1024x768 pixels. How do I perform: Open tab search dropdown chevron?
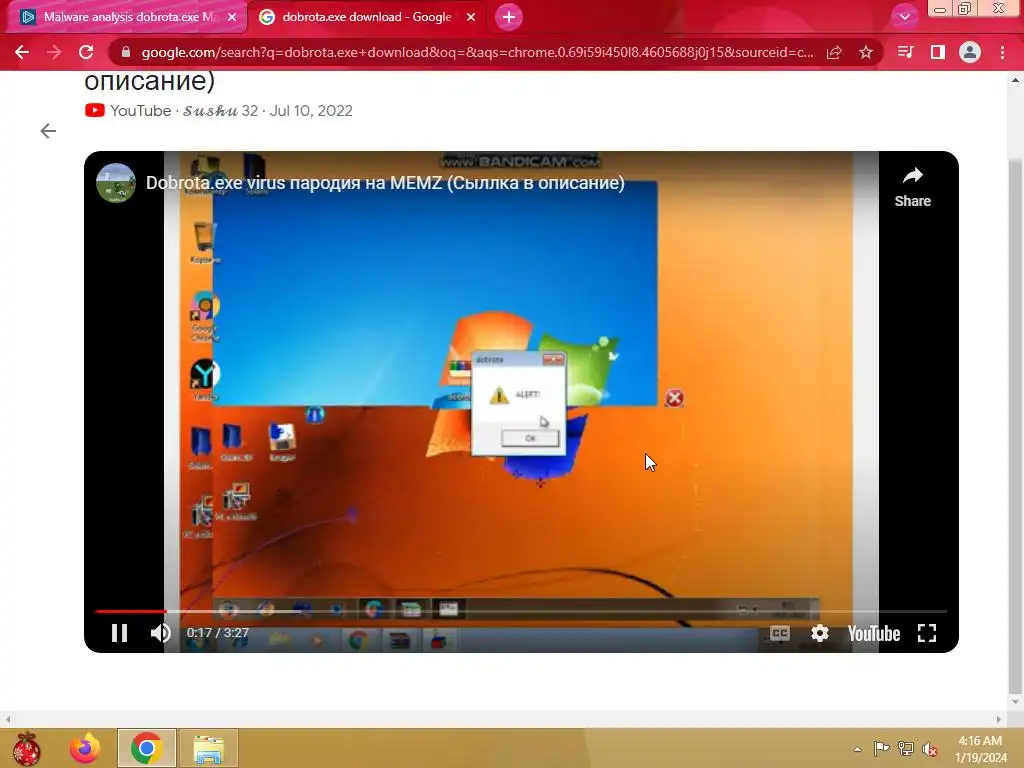tap(904, 17)
